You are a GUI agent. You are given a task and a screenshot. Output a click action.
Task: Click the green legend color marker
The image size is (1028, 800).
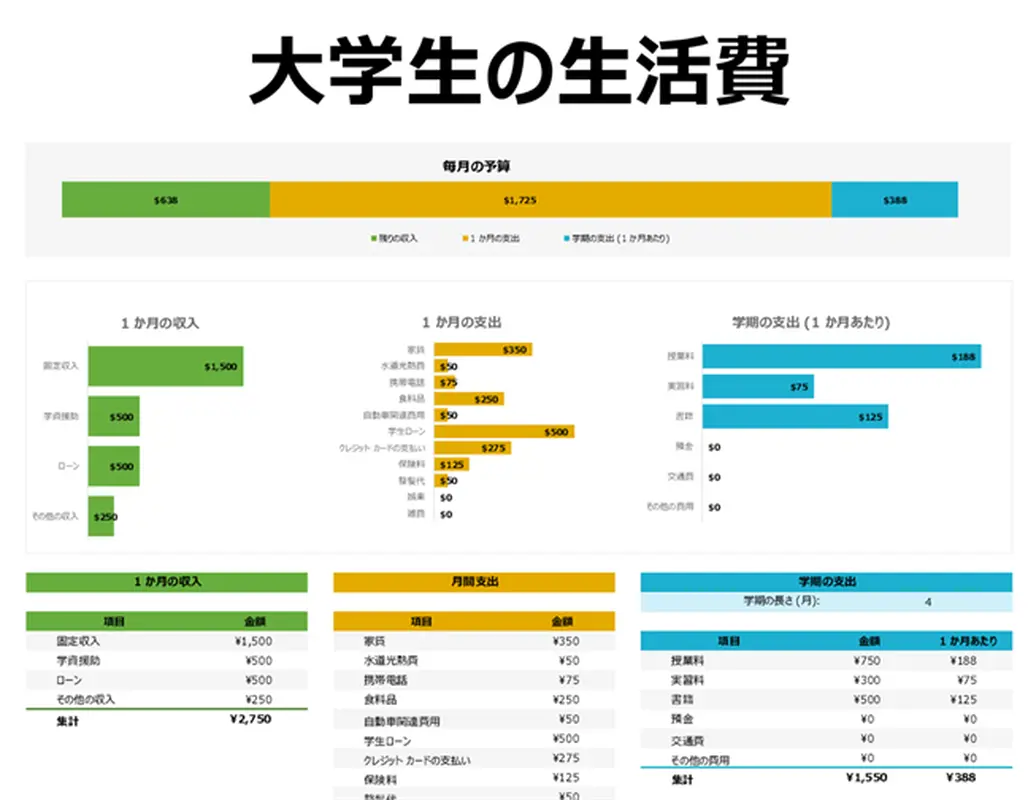tap(372, 238)
